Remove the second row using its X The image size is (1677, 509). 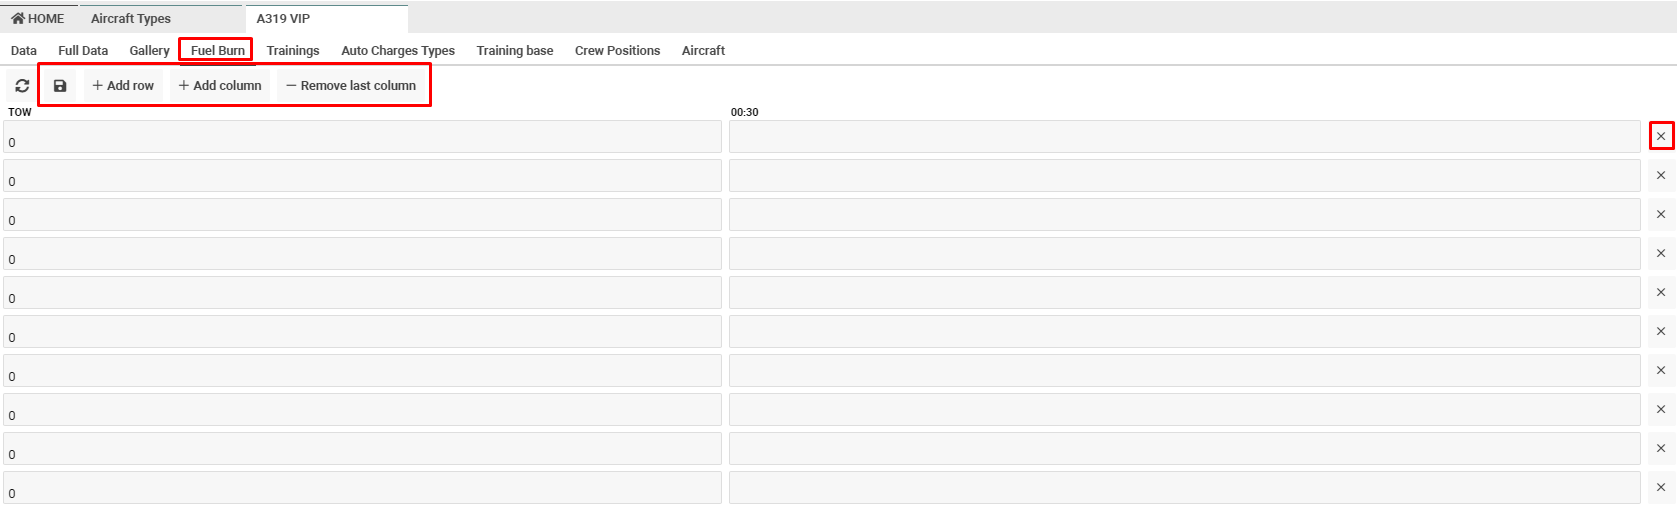[x=1661, y=175]
